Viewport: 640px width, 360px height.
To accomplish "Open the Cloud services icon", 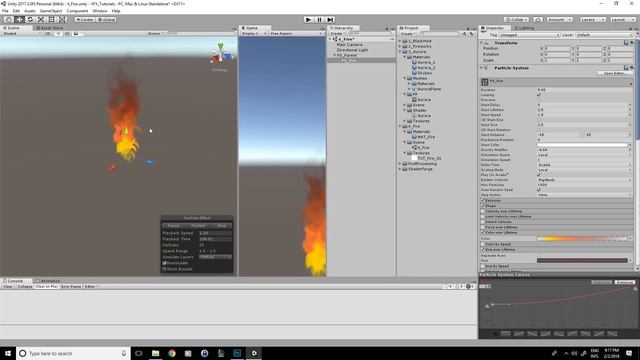I will 538,19.
